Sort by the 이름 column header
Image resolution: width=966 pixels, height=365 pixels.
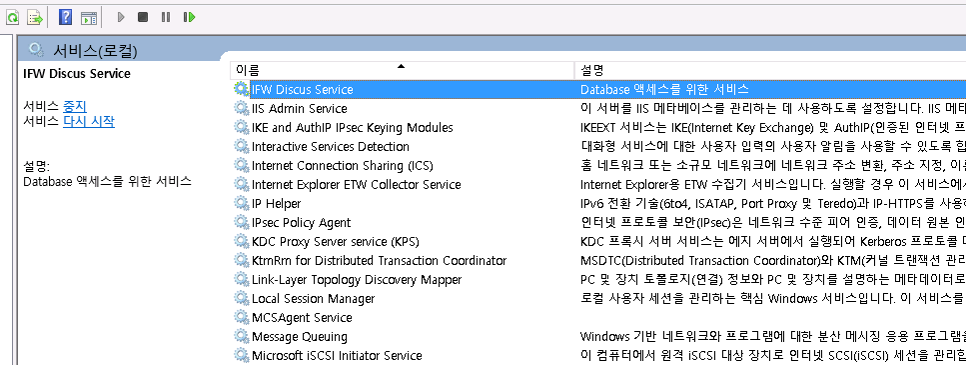coord(402,70)
